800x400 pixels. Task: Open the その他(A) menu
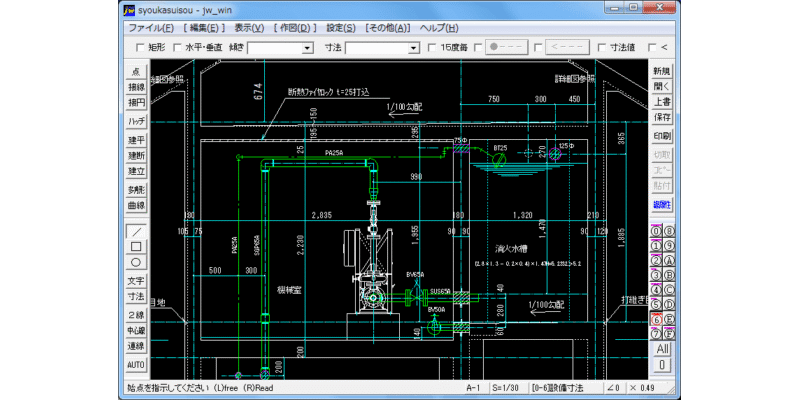(x=387, y=28)
